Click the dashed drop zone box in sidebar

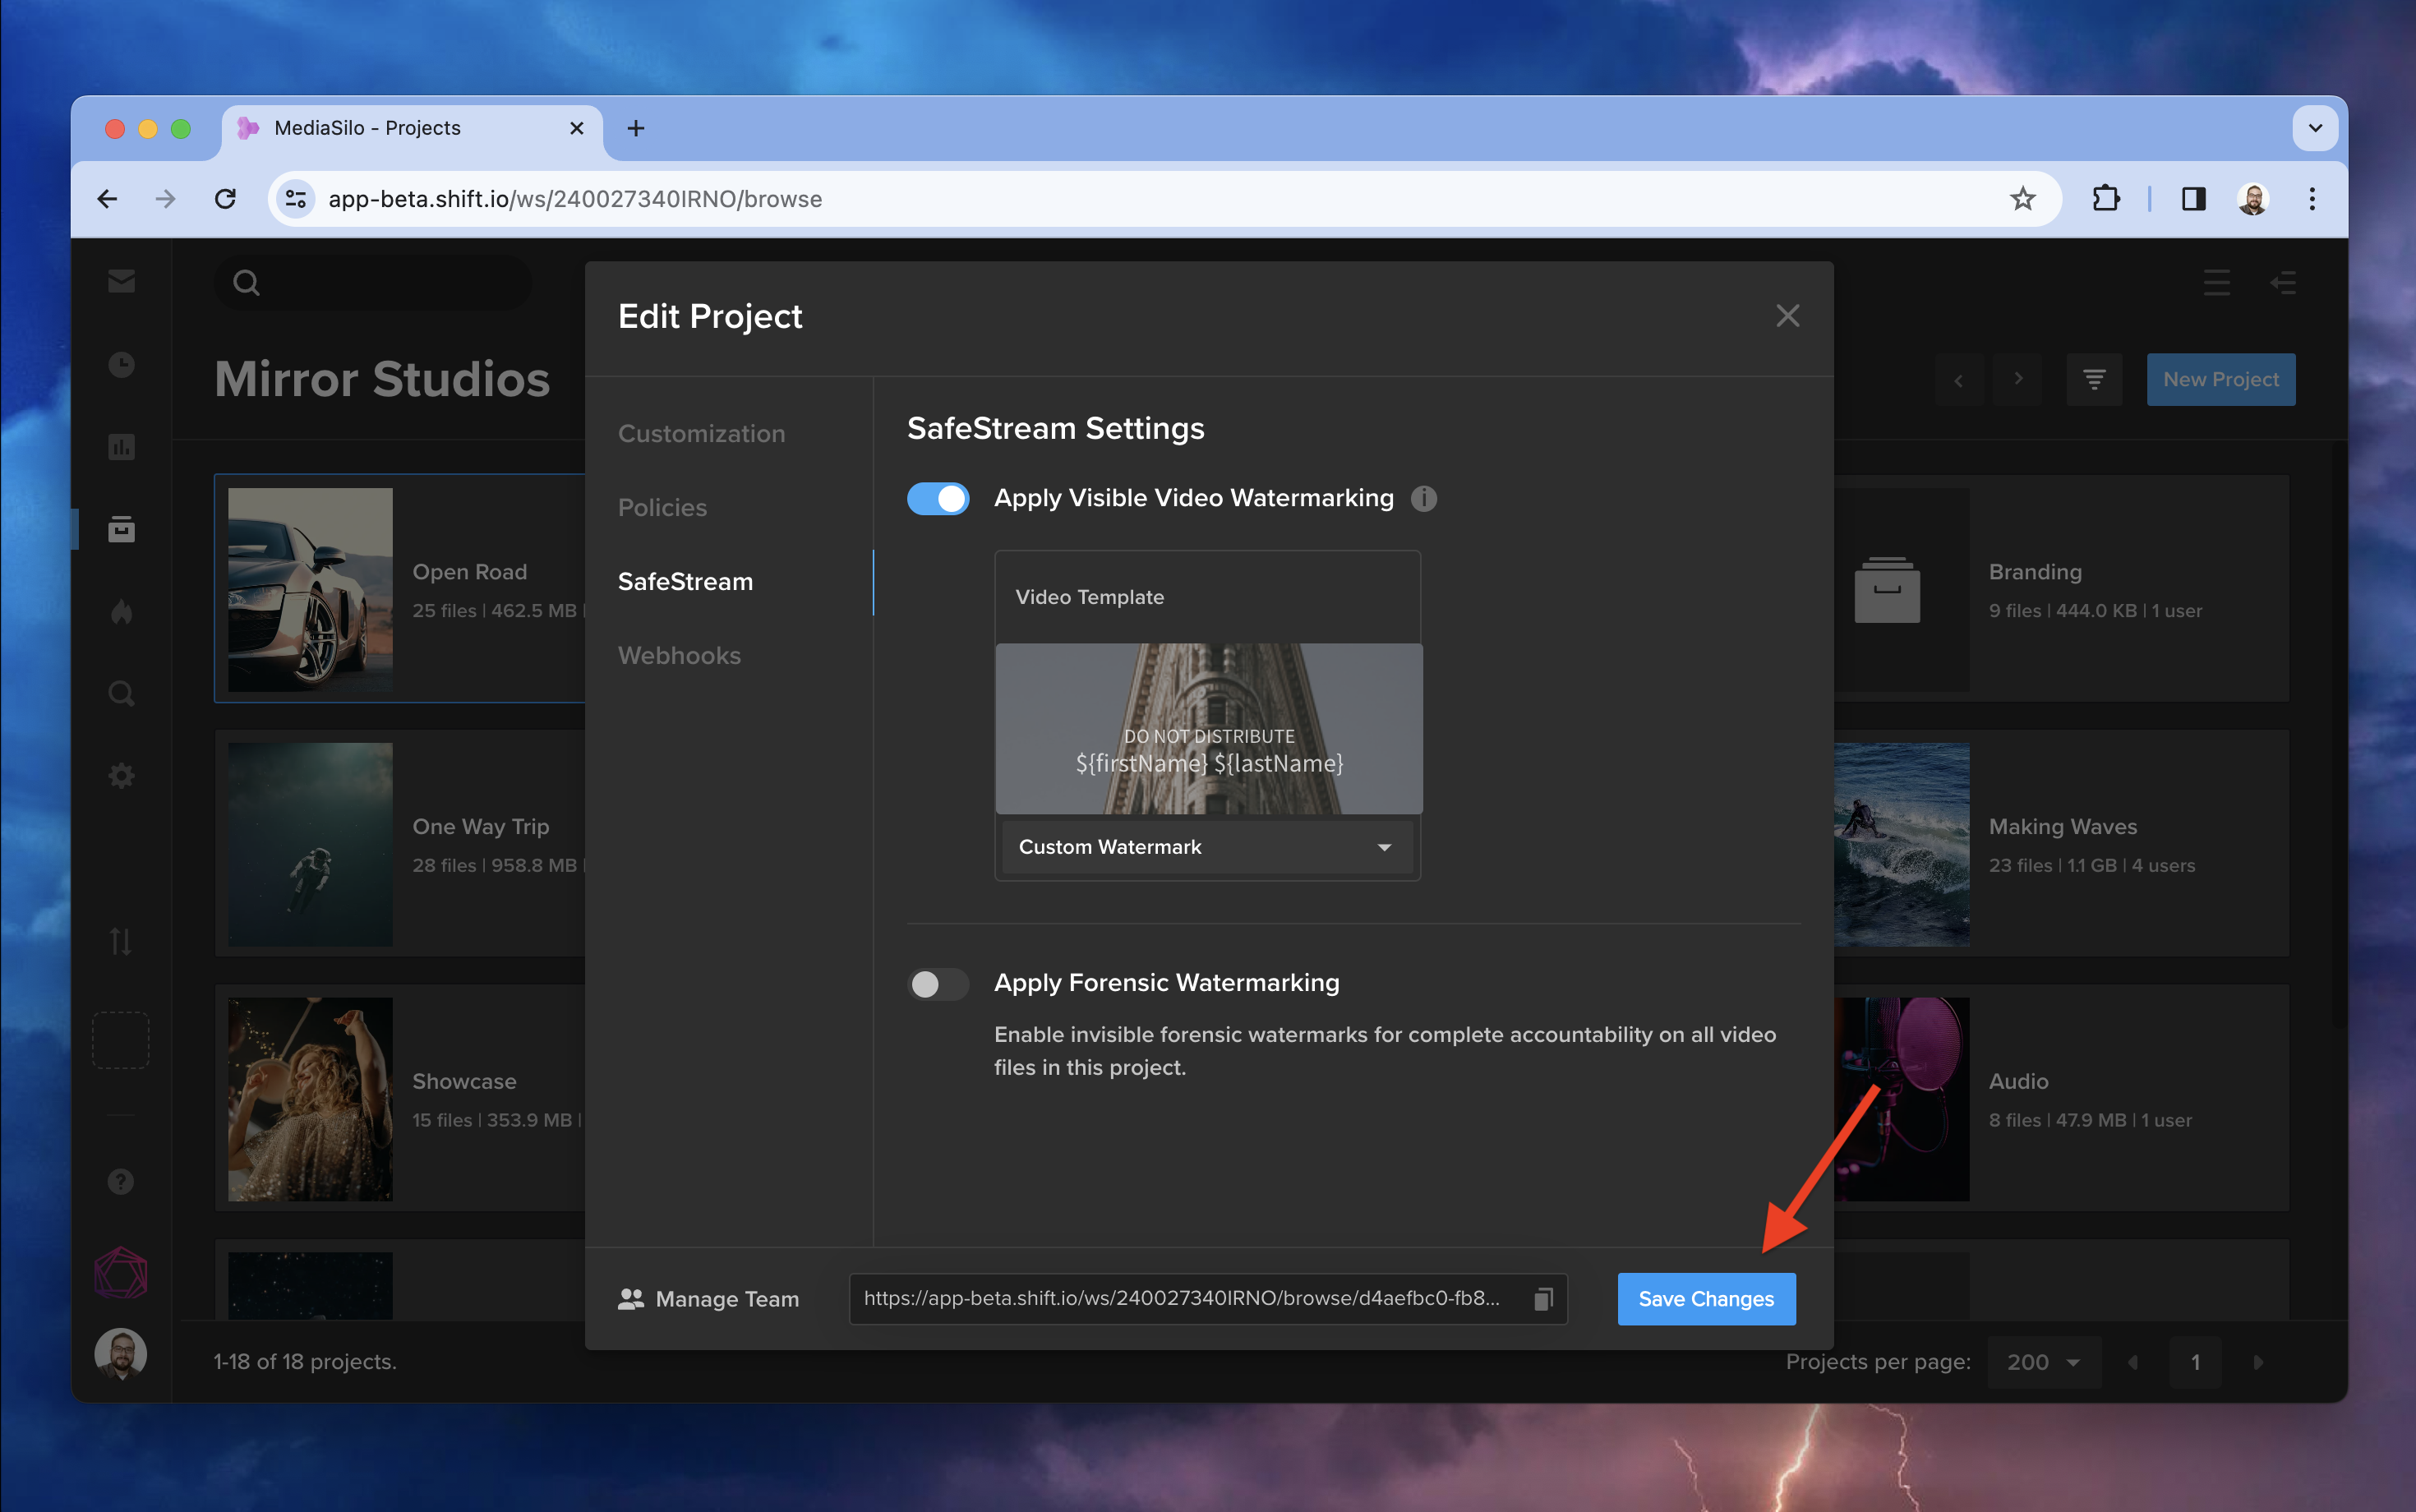pyautogui.click(x=121, y=1040)
